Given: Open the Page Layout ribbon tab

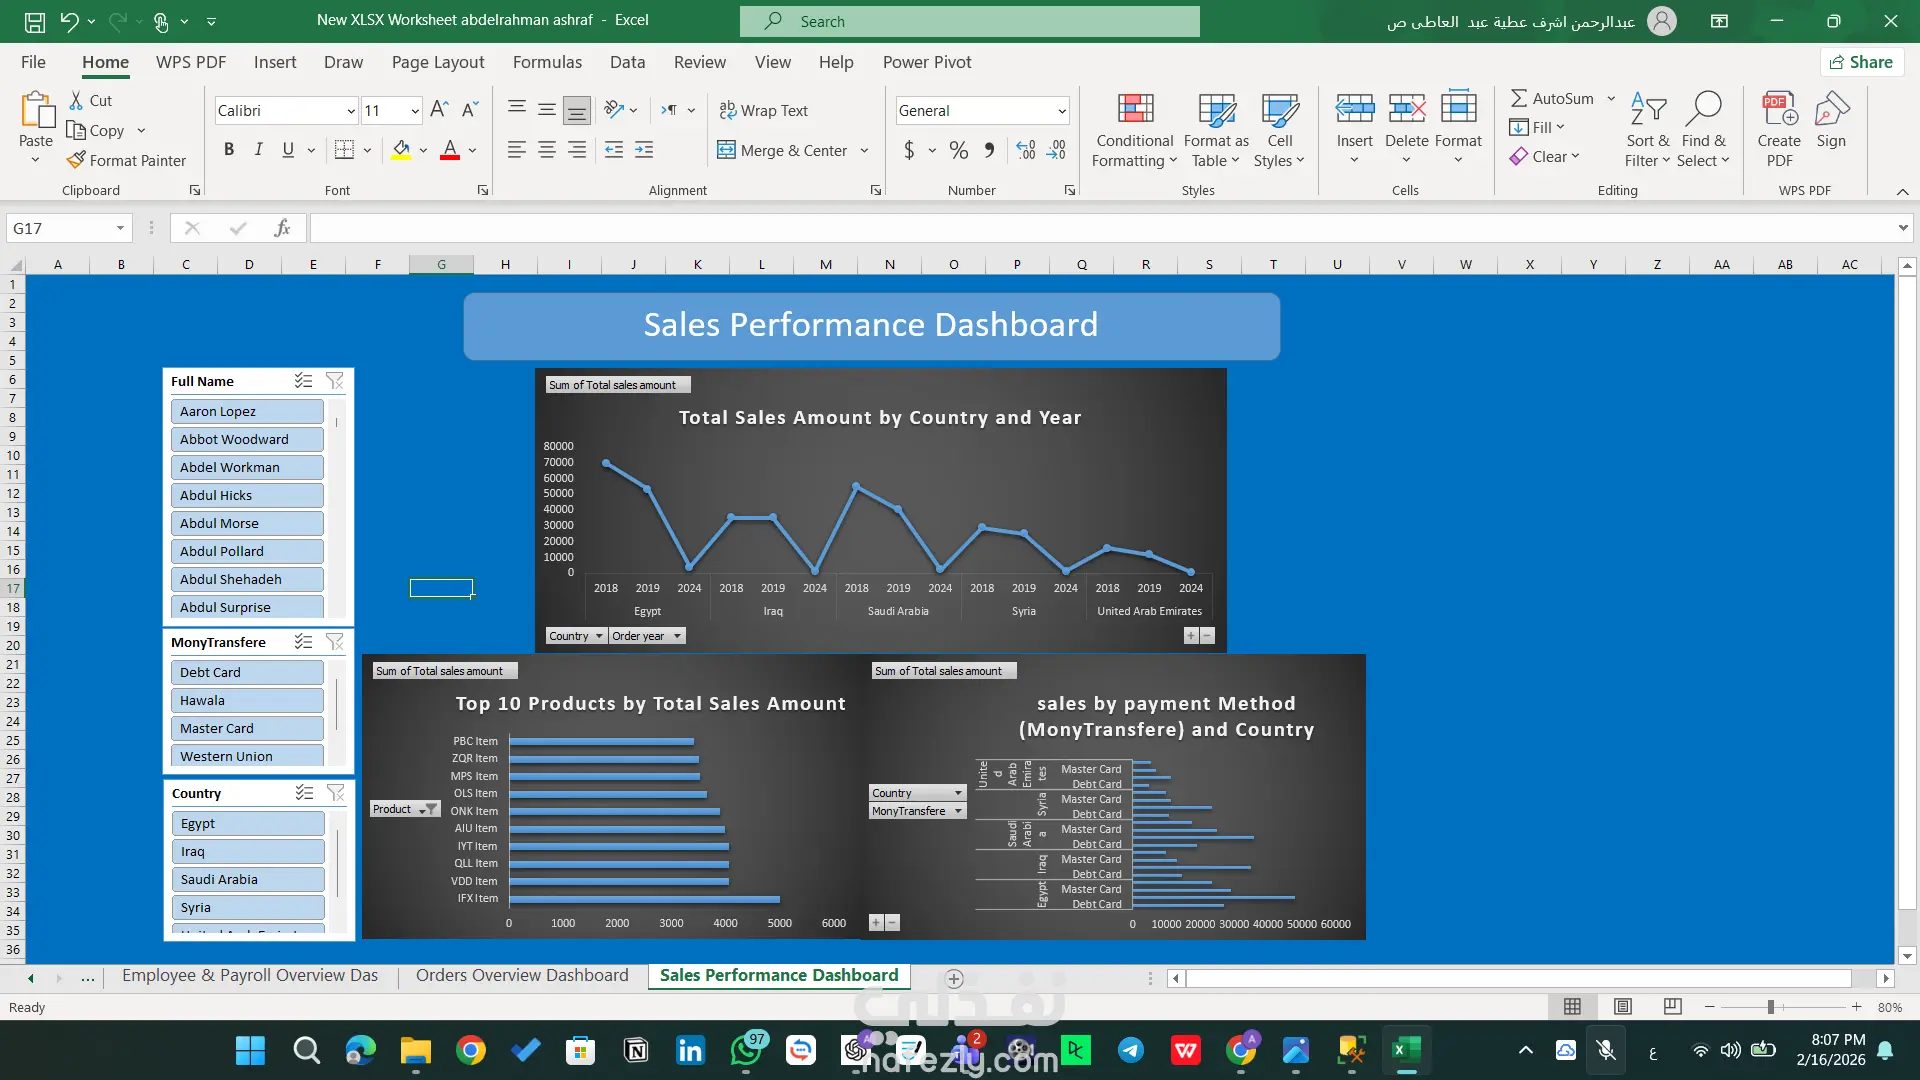Looking at the screenshot, I should tap(437, 62).
